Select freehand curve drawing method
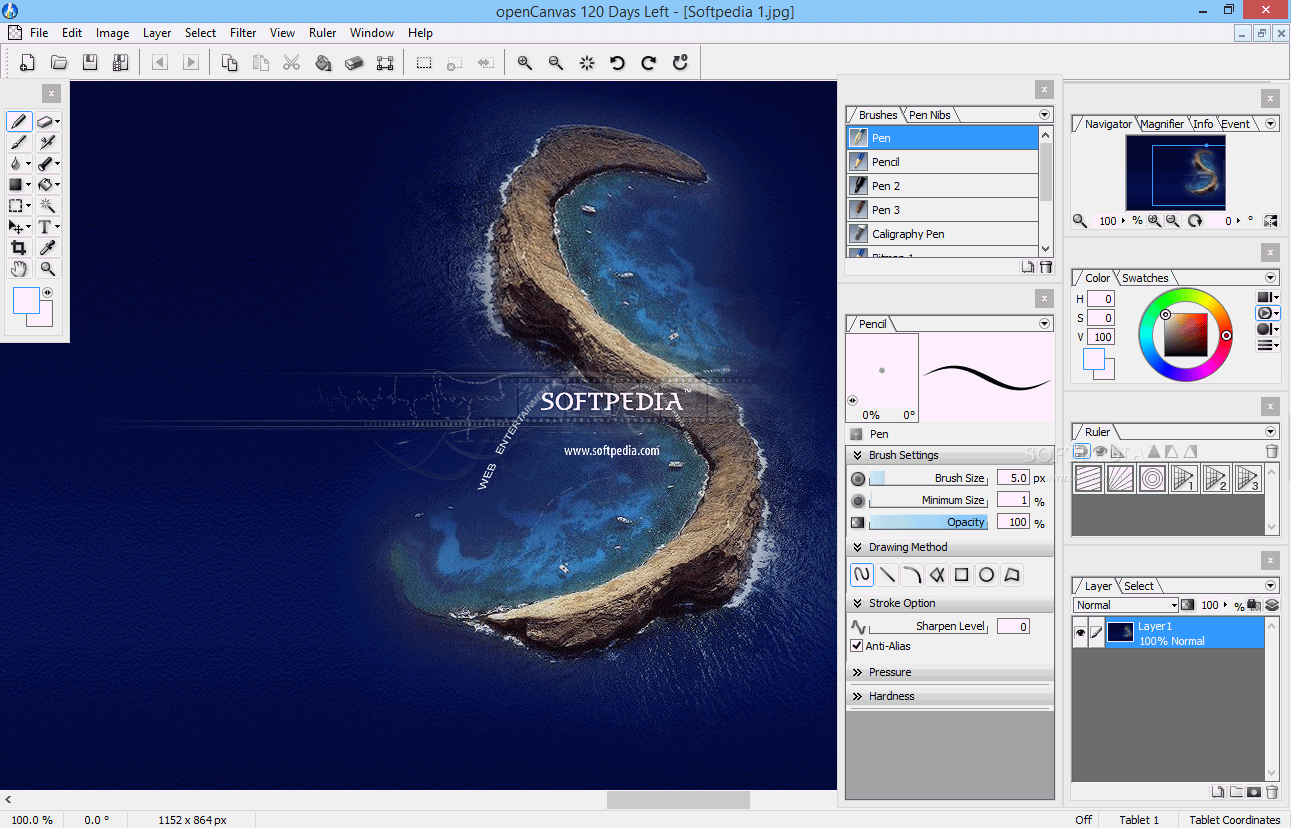The height and width of the screenshot is (828, 1291). pyautogui.click(x=862, y=575)
